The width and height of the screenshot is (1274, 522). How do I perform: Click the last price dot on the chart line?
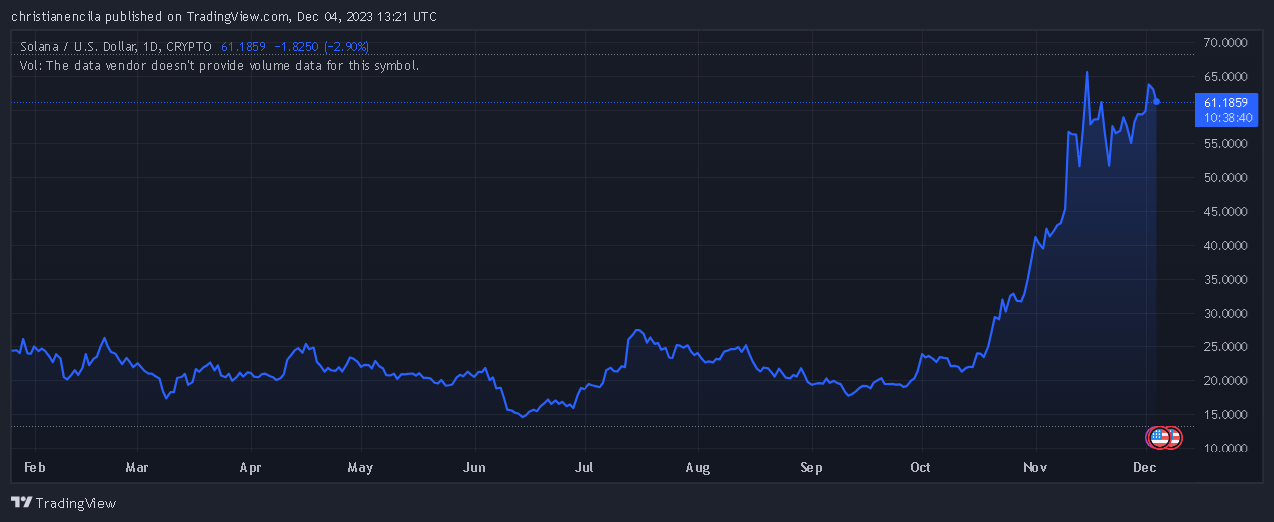pyautogui.click(x=1157, y=101)
